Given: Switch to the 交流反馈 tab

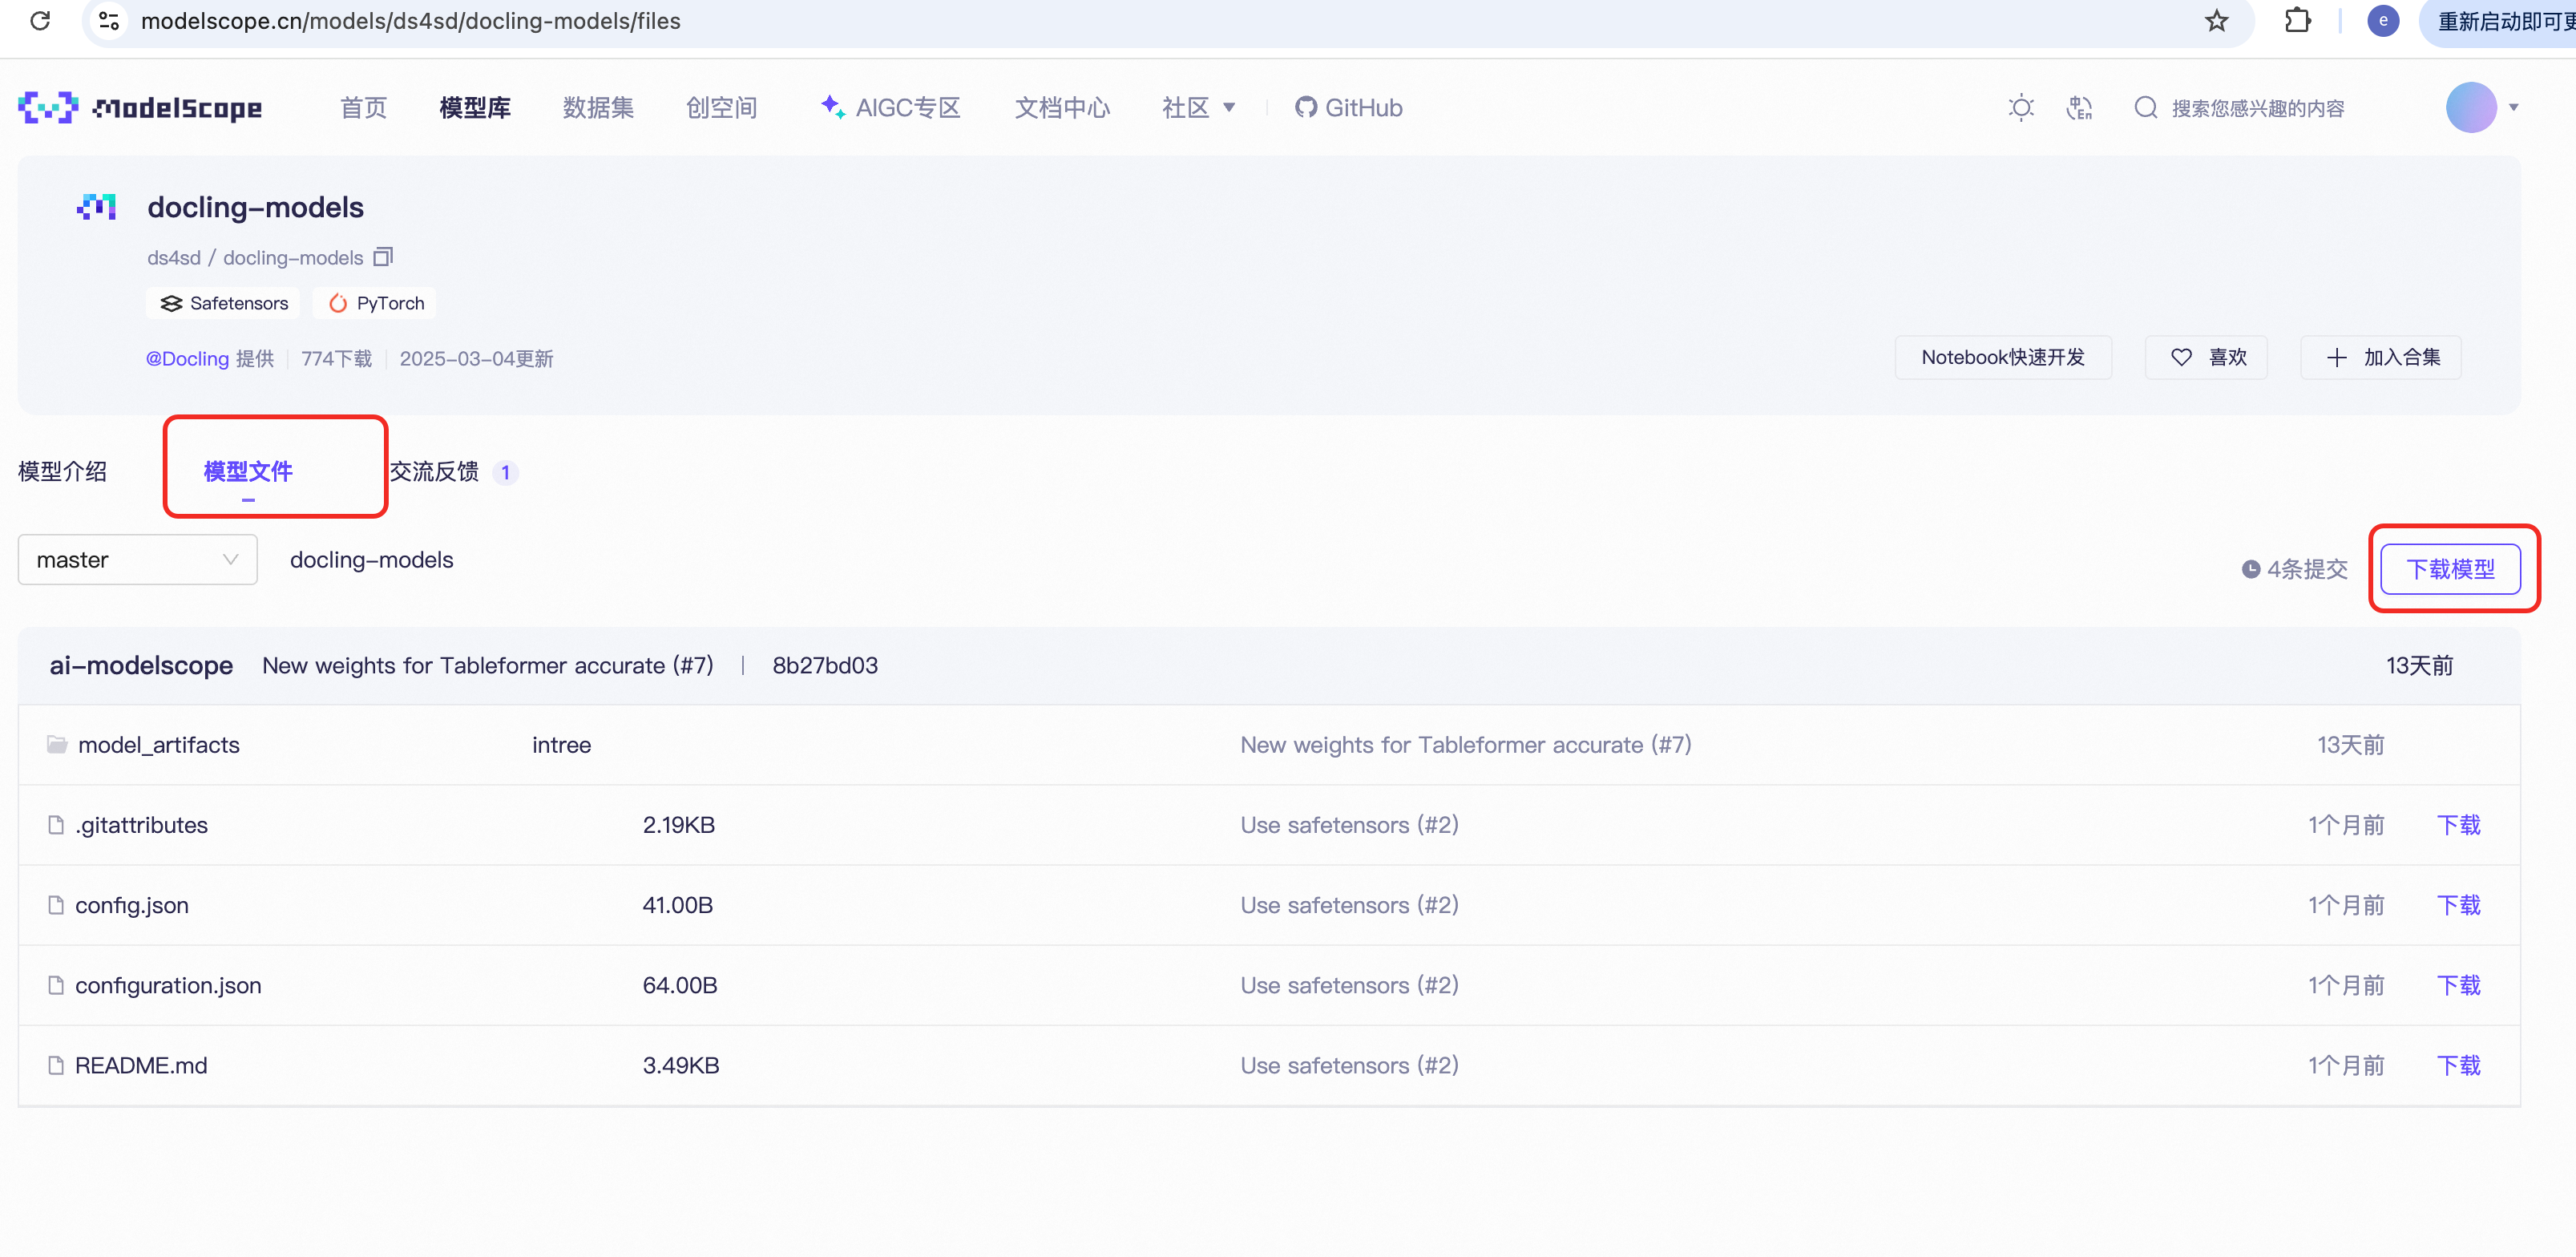Looking at the screenshot, I should [434, 471].
